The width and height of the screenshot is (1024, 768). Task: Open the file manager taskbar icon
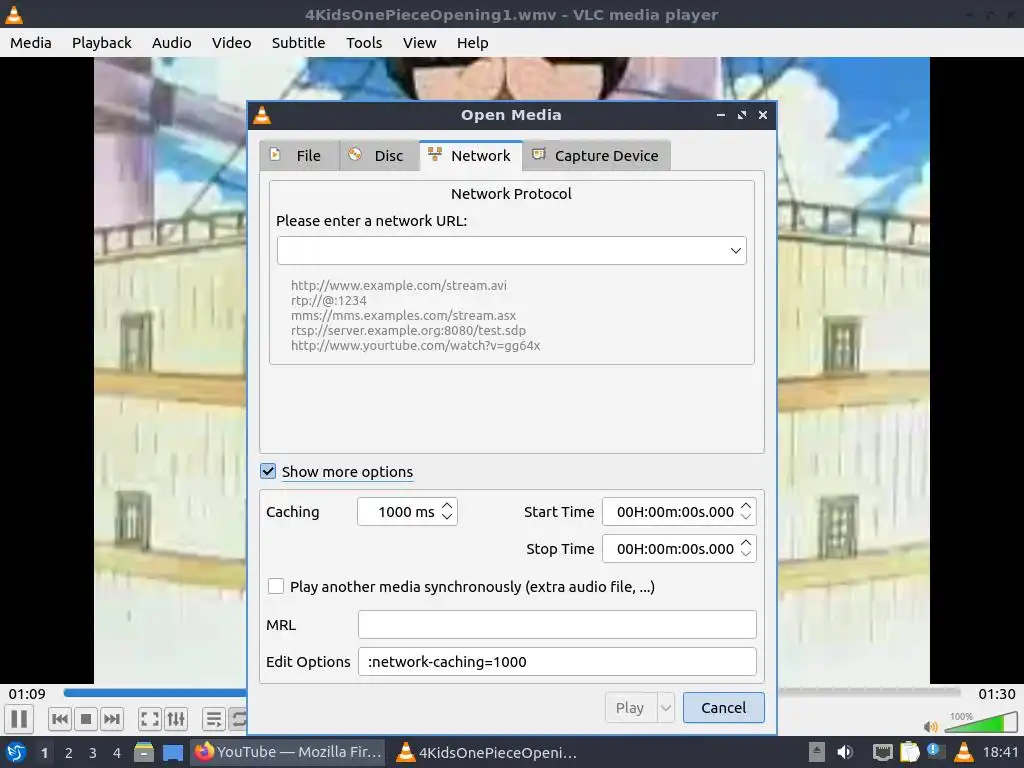[144, 752]
